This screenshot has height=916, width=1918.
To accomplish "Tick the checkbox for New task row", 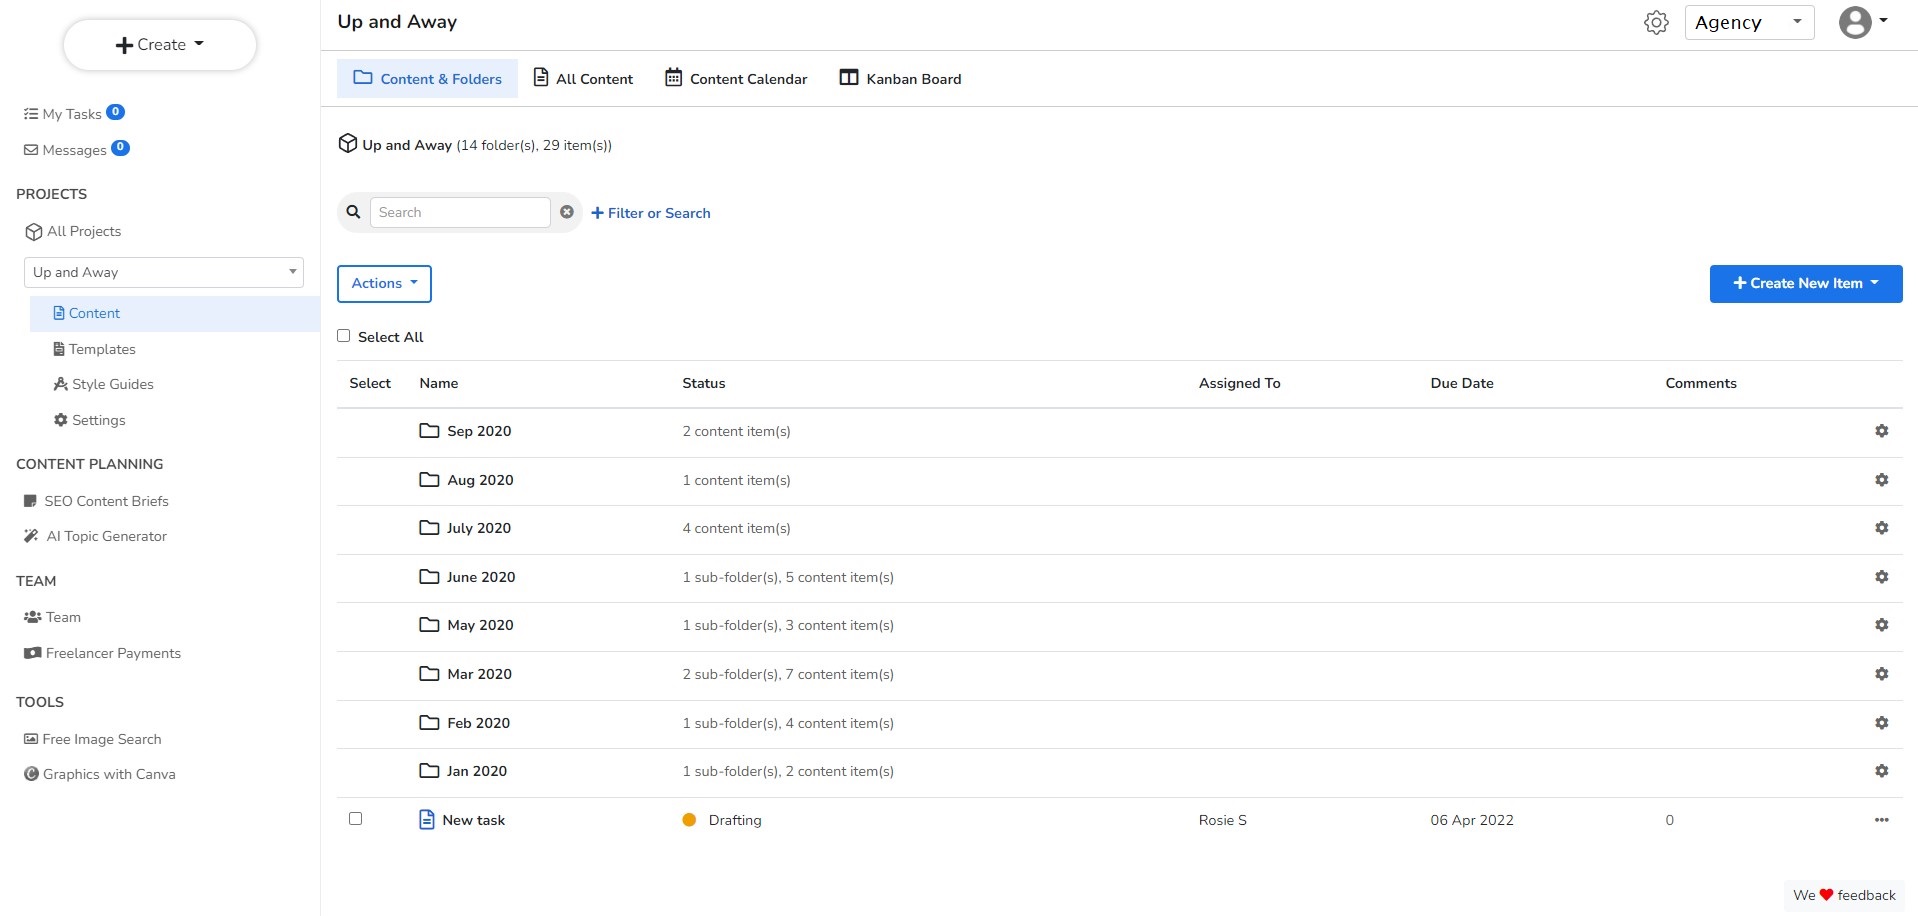I will (355, 819).
